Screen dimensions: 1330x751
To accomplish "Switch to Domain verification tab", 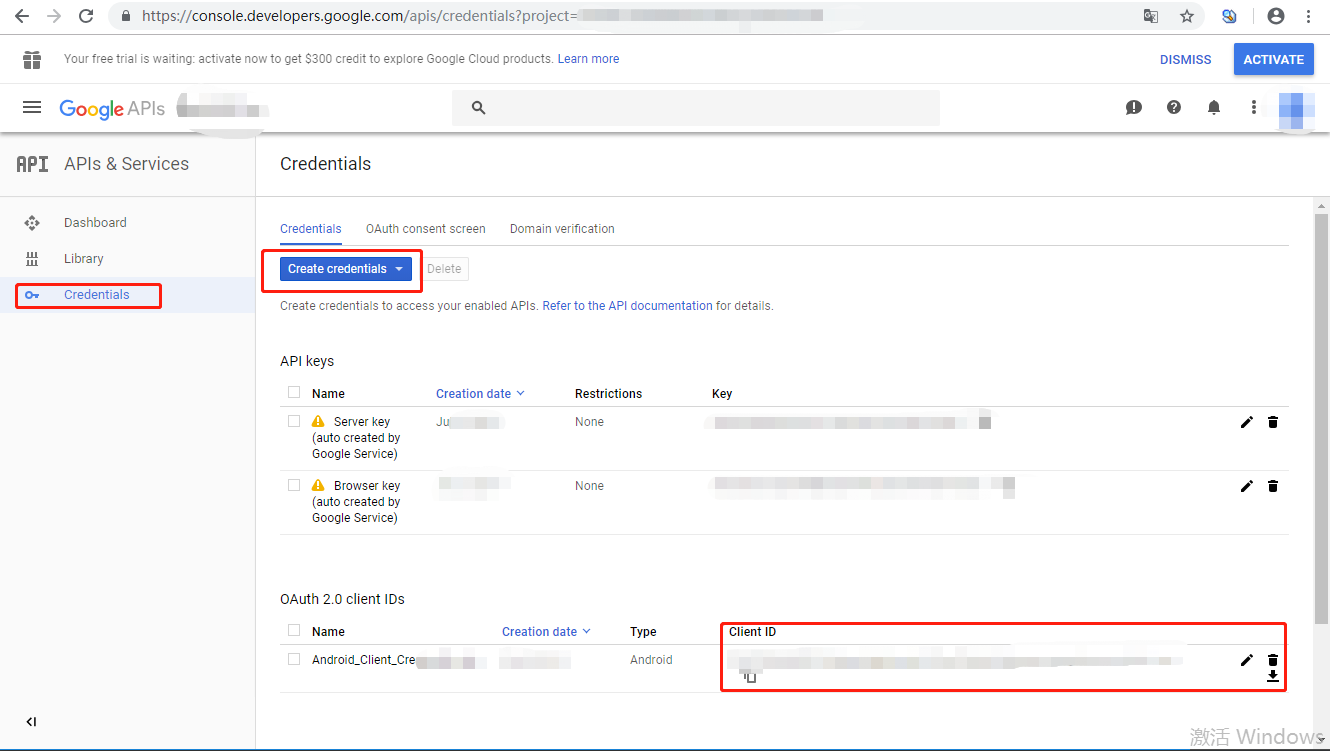I will click(x=562, y=229).
